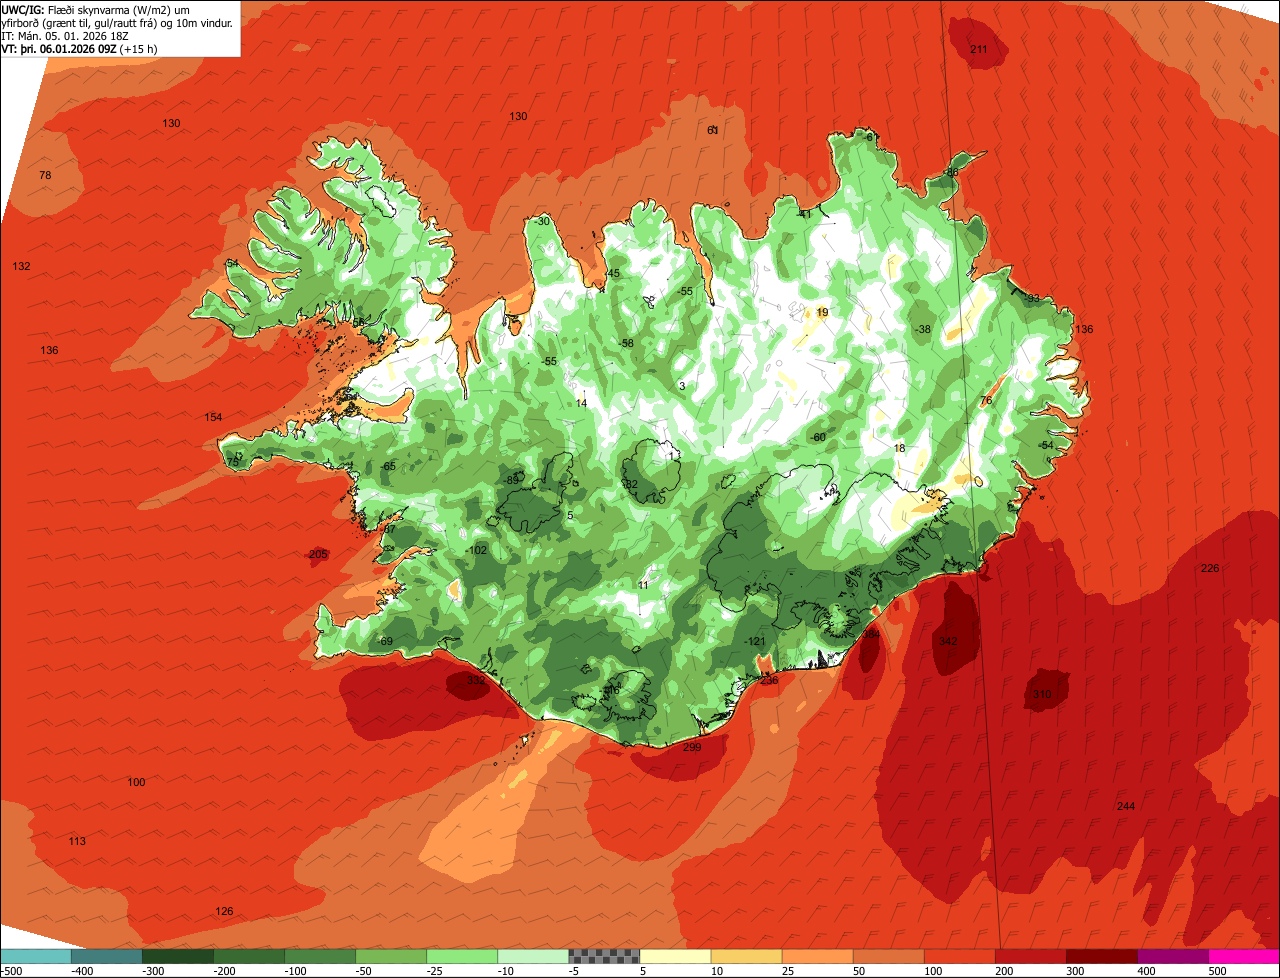Select the map value 226

tap(1210, 568)
